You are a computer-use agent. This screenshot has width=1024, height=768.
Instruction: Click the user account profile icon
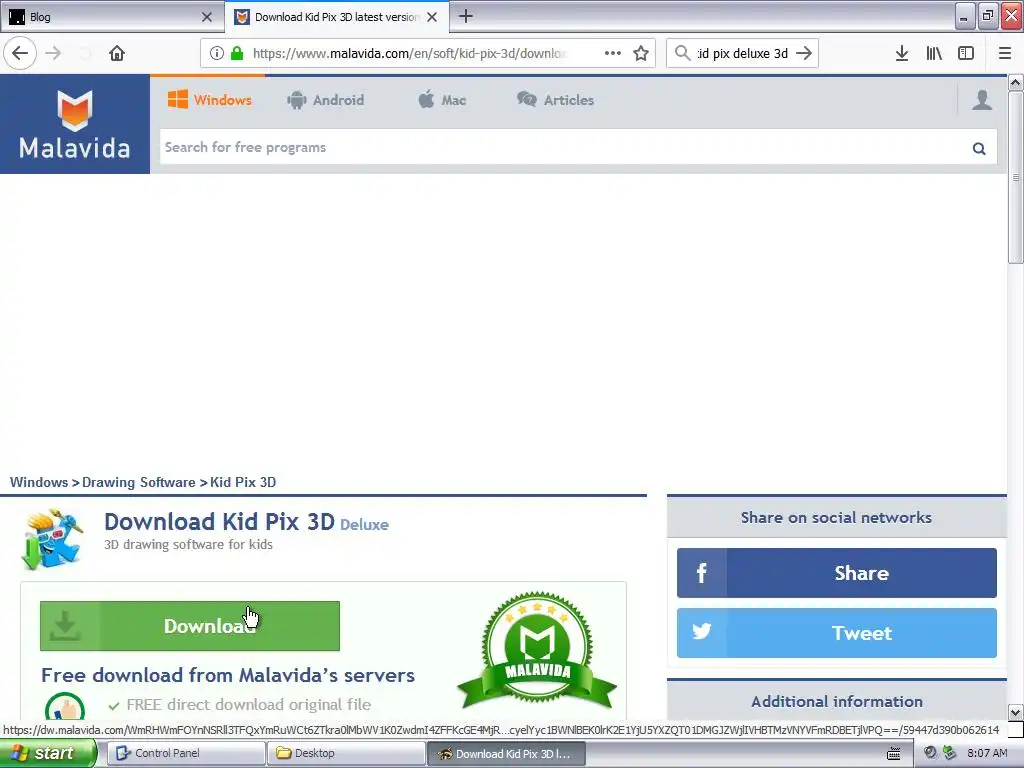(x=982, y=100)
